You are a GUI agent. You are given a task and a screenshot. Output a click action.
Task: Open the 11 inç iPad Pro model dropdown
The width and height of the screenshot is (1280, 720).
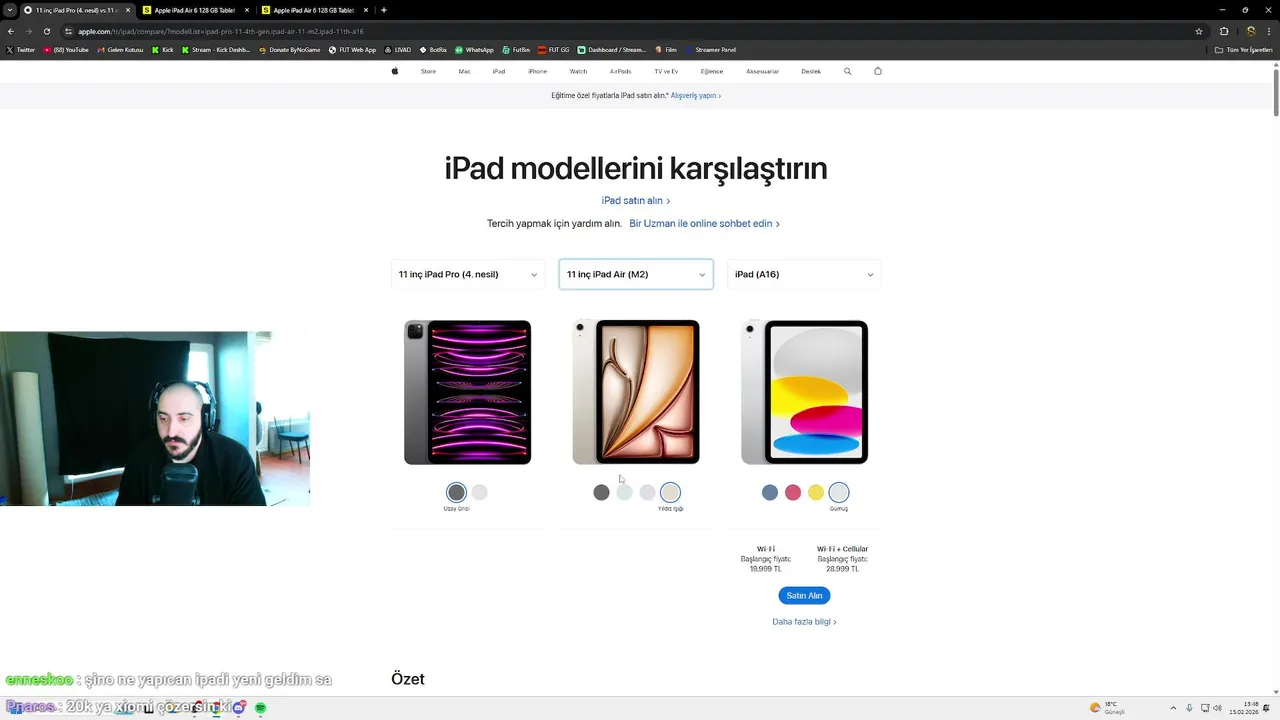(x=467, y=274)
